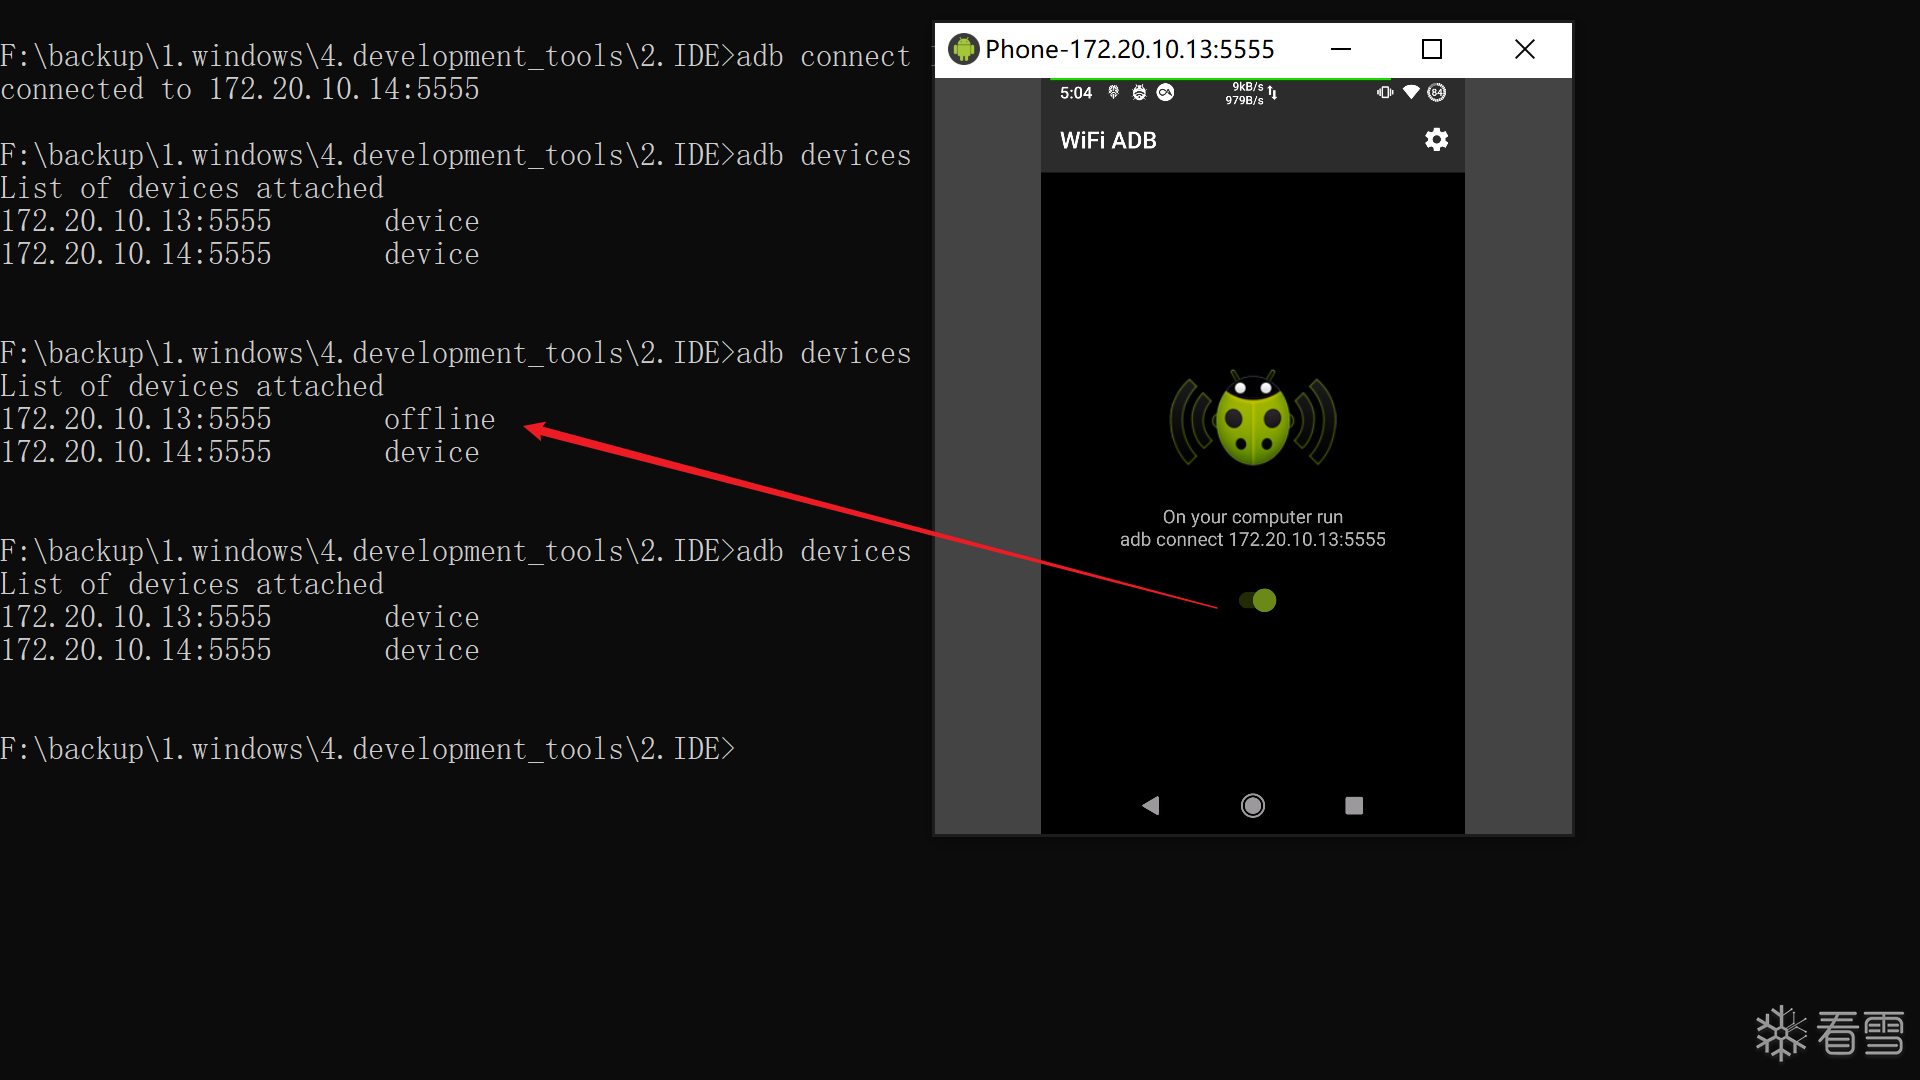Maximize the Phone-172.20.10.13:5555 window
This screenshot has height=1080, width=1920.
1432,49
